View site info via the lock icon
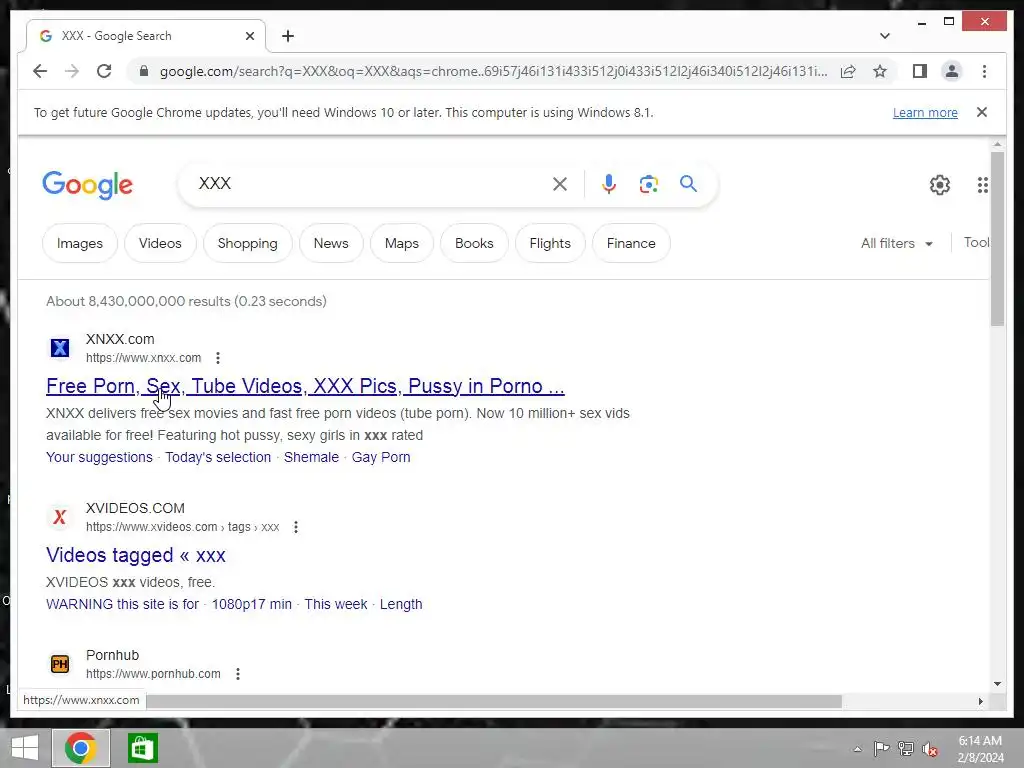The height and width of the screenshot is (768, 1024). pos(144,71)
